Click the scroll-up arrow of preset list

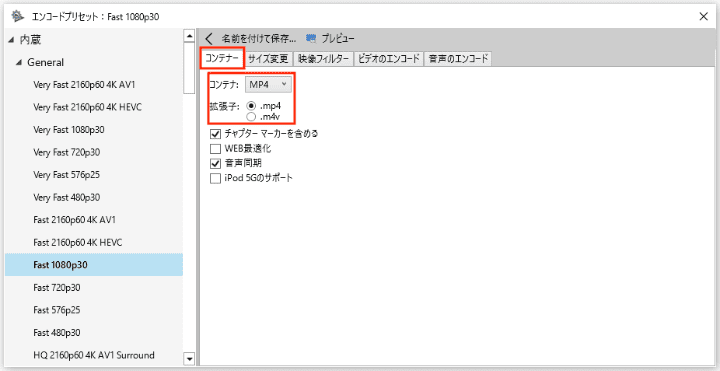[x=189, y=35]
